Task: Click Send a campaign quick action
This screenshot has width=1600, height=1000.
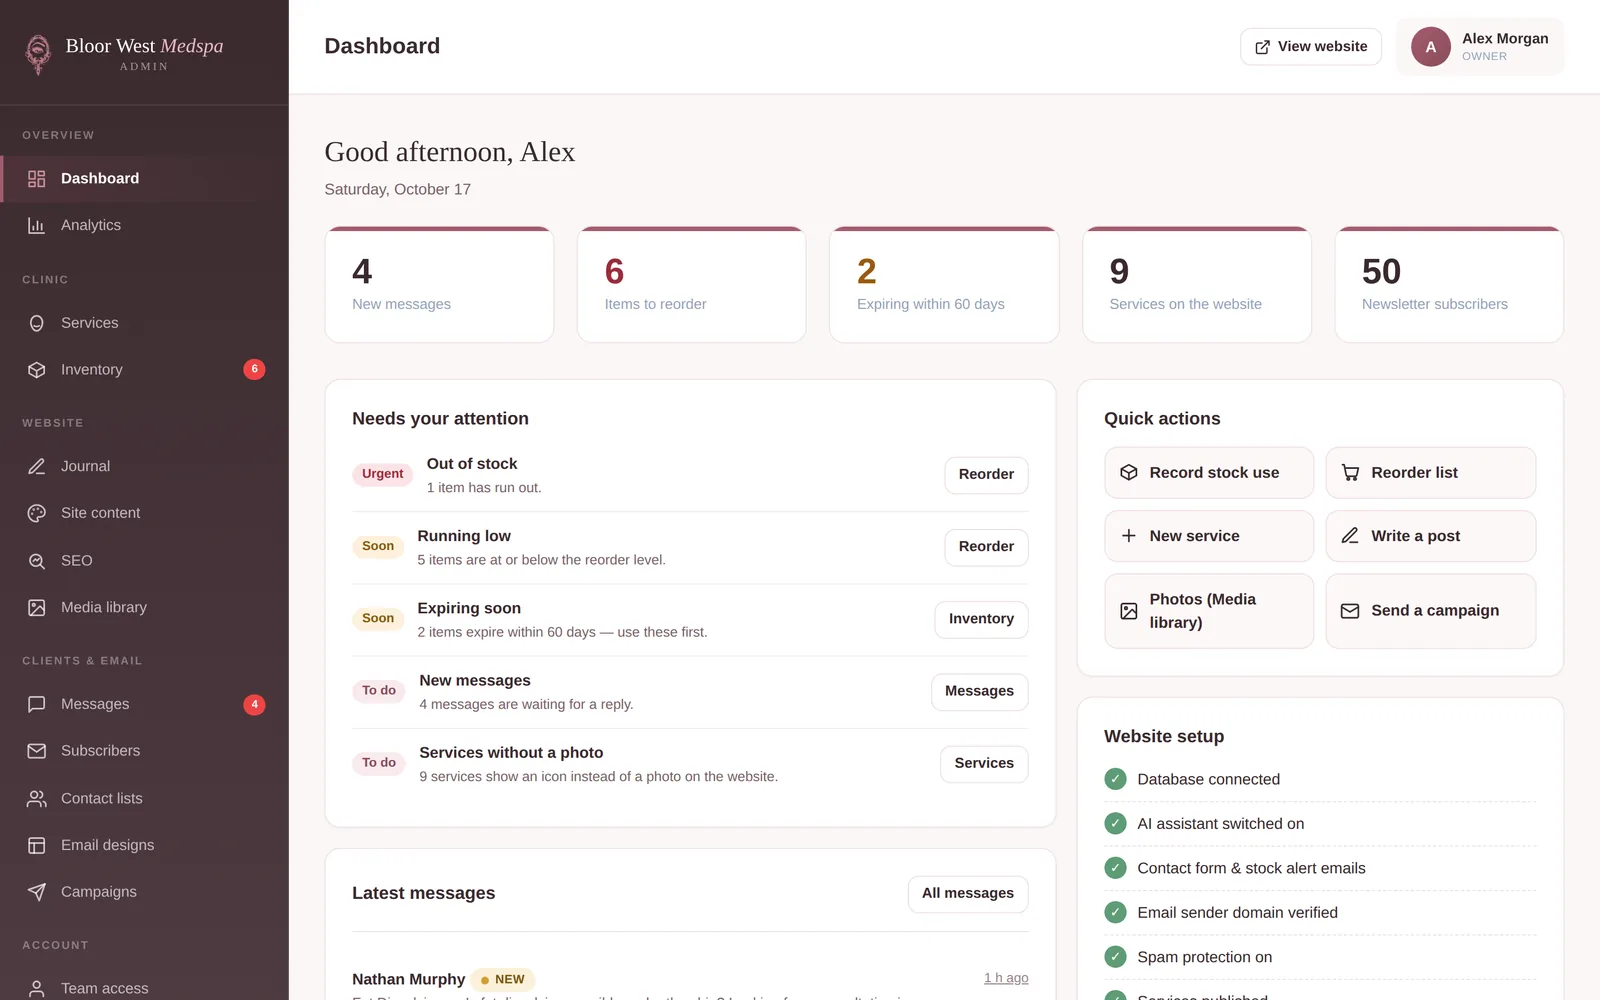Action: 1431,611
